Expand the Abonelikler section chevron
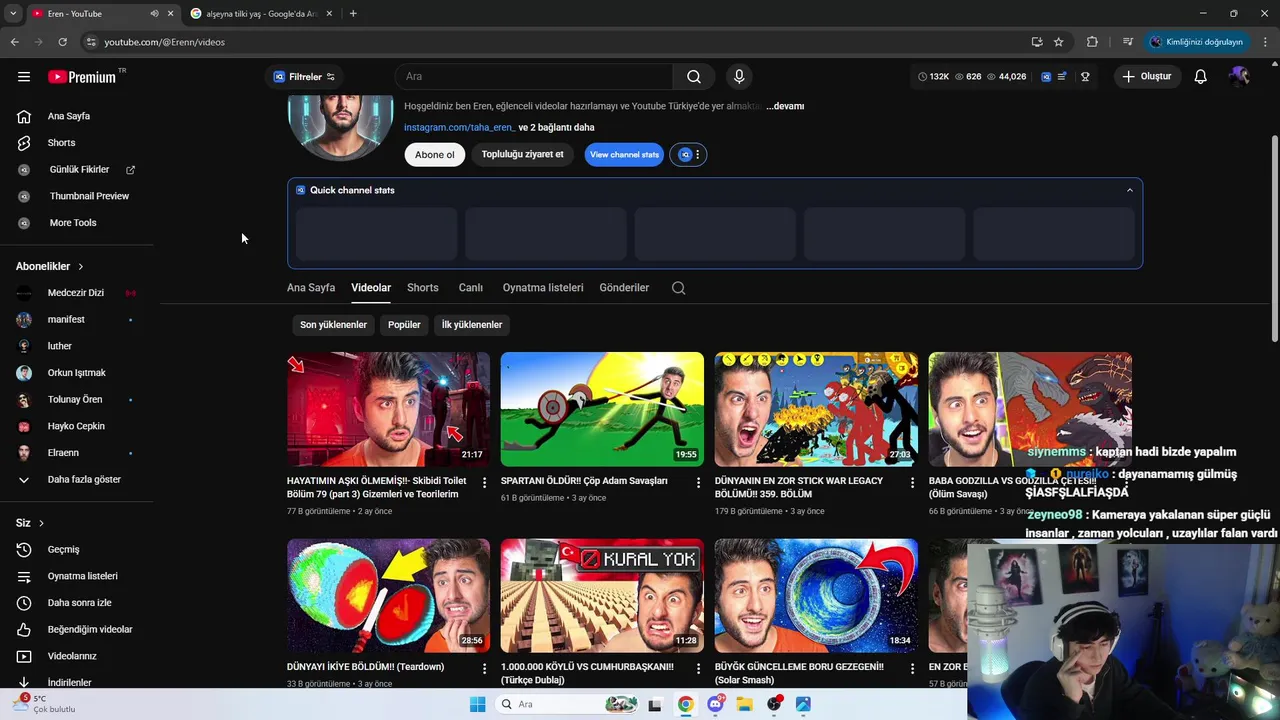The image size is (1280, 720). [x=81, y=267]
